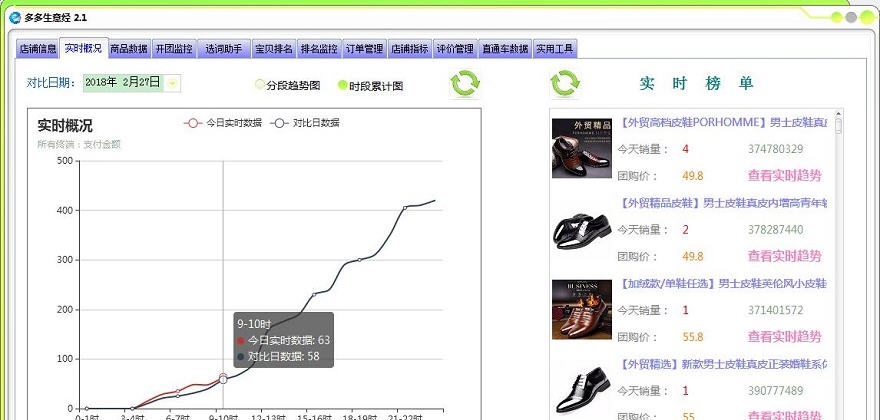Open 查看实时趋势 for product 371401572
This screenshot has height=420, width=880.
pos(784,336)
